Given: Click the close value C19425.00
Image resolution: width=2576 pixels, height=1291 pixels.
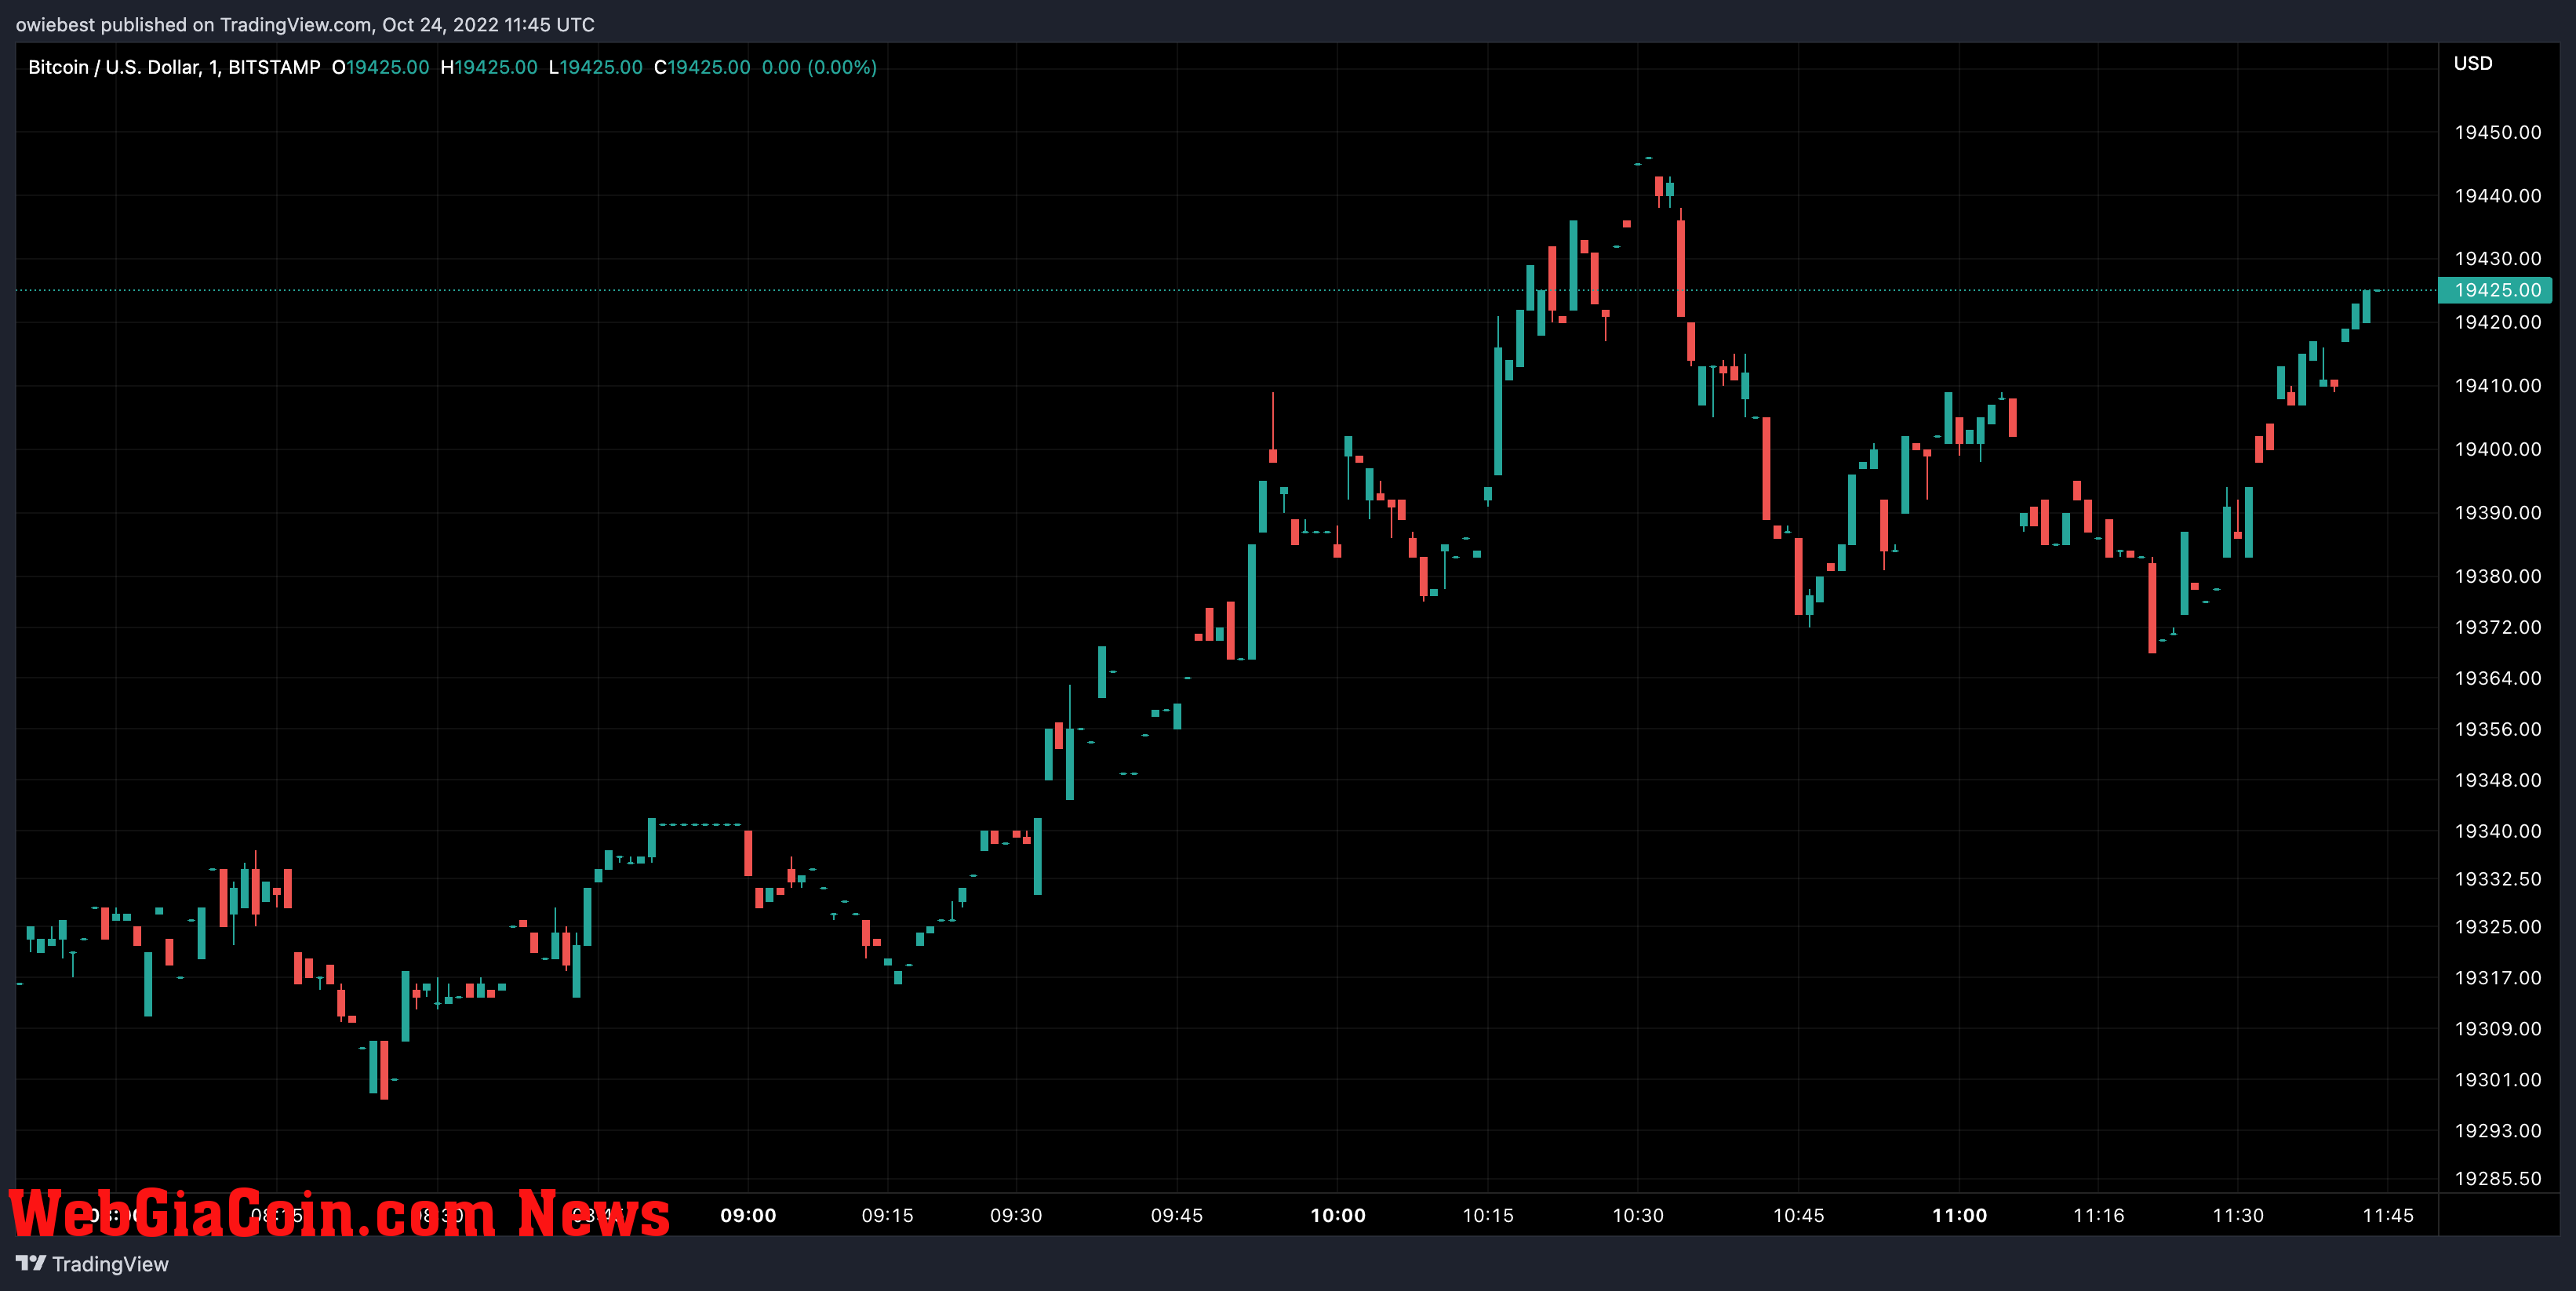Looking at the screenshot, I should click(701, 67).
